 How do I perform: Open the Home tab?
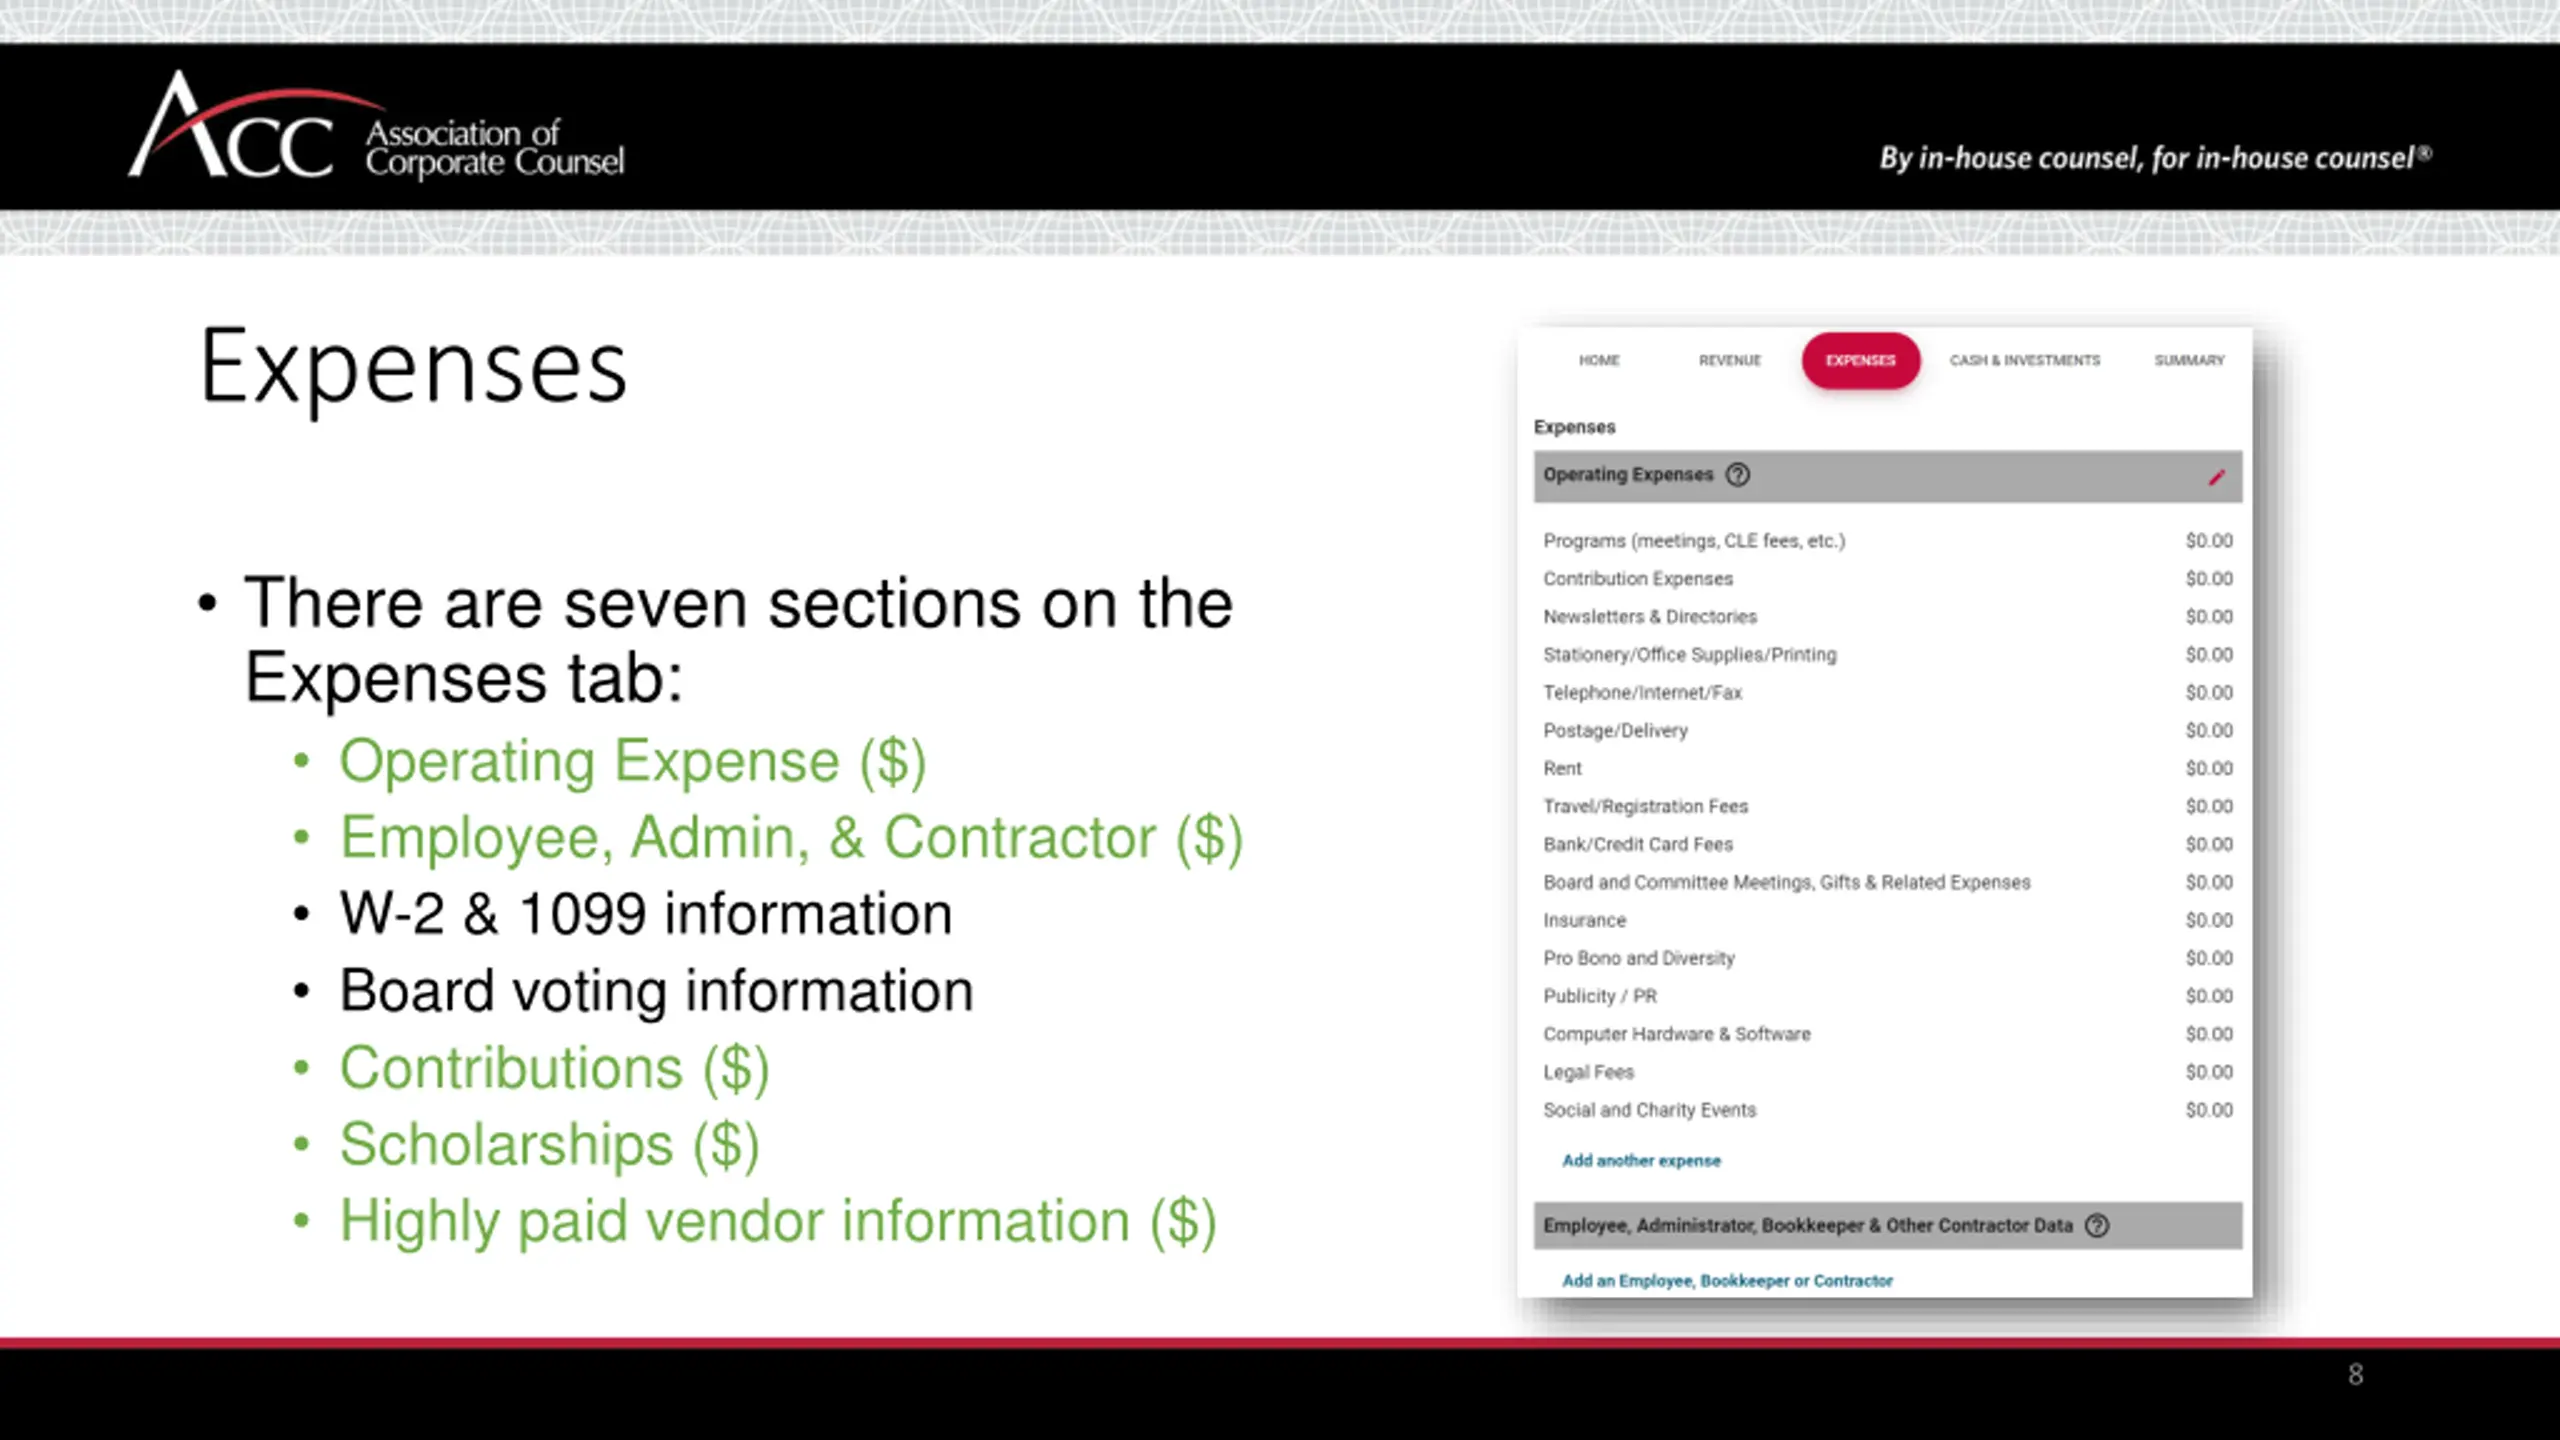point(1598,360)
